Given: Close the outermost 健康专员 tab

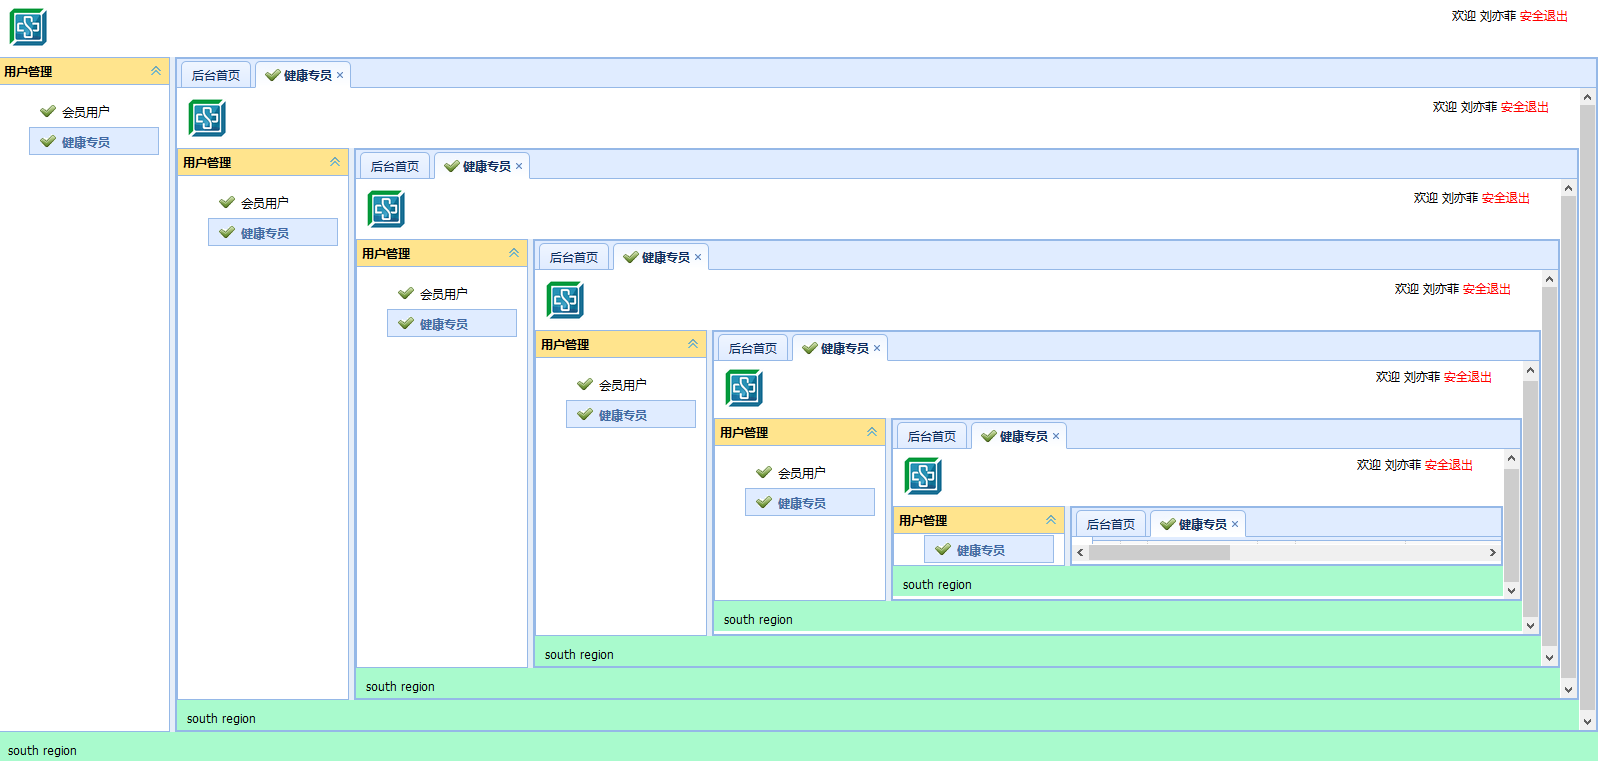Looking at the screenshot, I should [x=340, y=75].
